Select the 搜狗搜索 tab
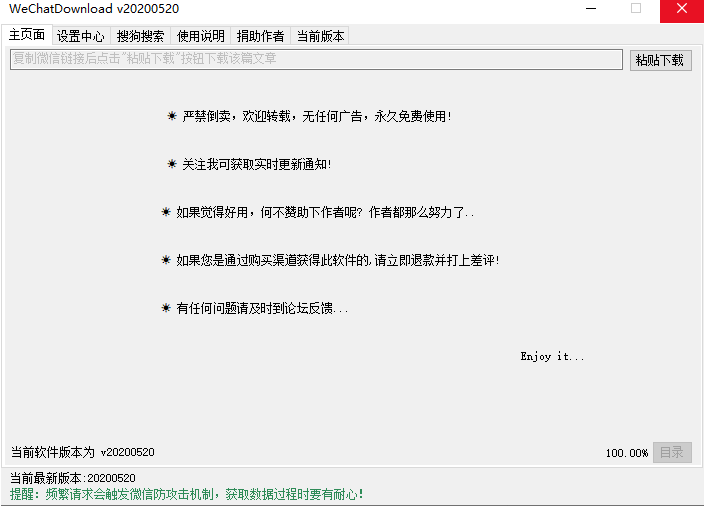Screen dimensions: 704x506 (x=140, y=36)
